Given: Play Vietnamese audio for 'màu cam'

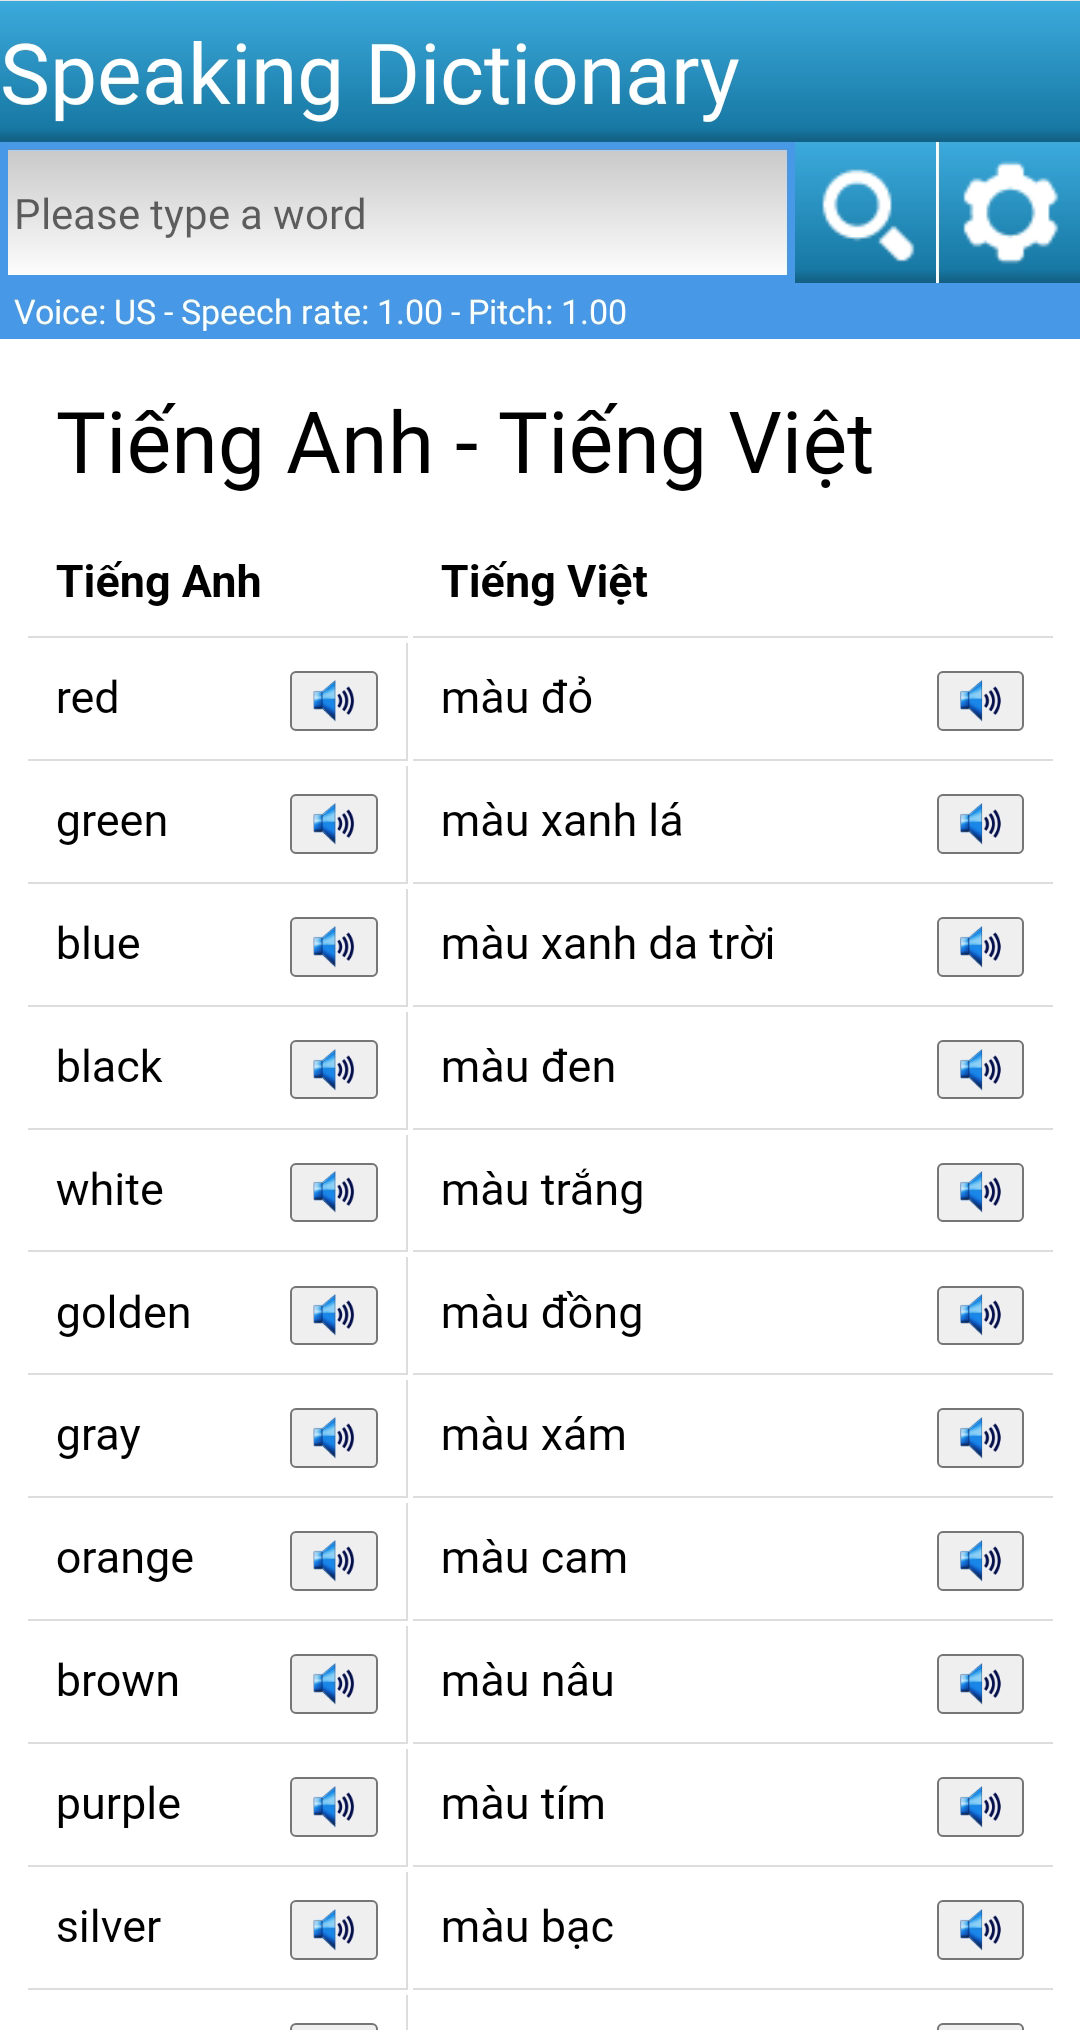Looking at the screenshot, I should pos(980,1561).
